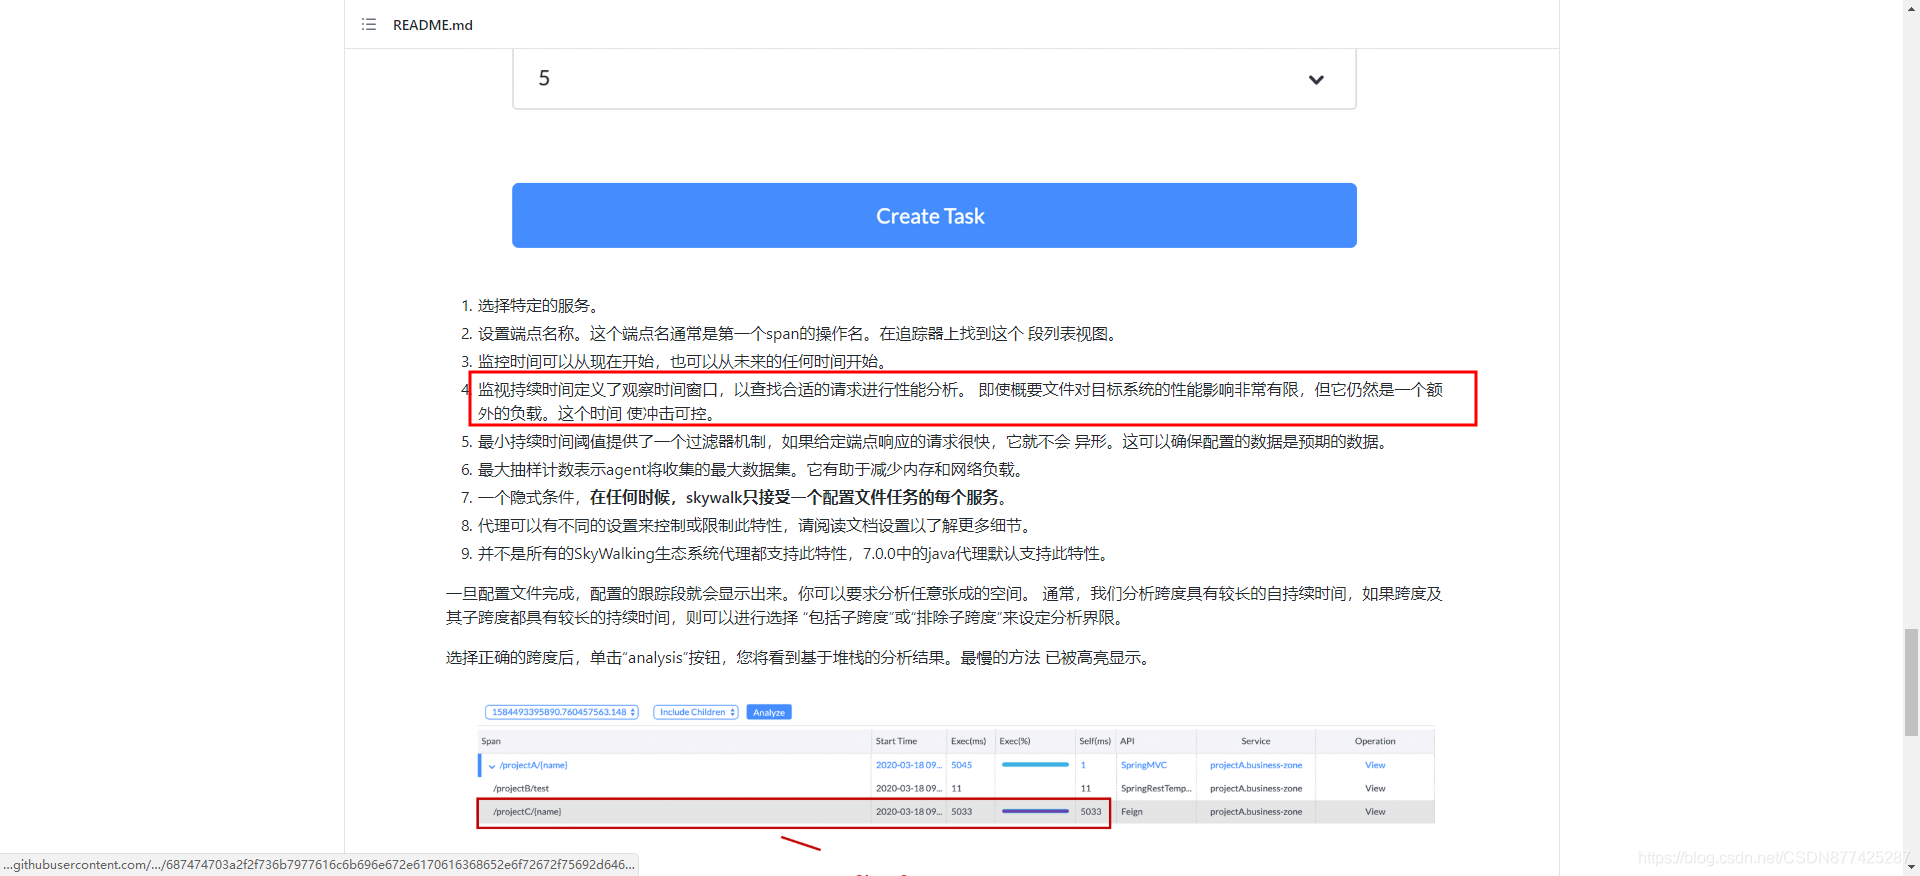
Task: Collapse the /projectA/{name} span row chevron
Action: coord(492,766)
